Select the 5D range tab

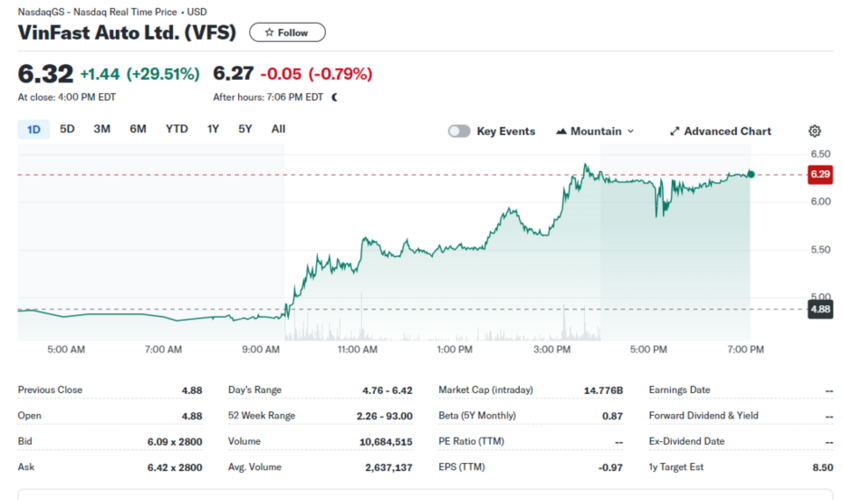[x=67, y=129]
